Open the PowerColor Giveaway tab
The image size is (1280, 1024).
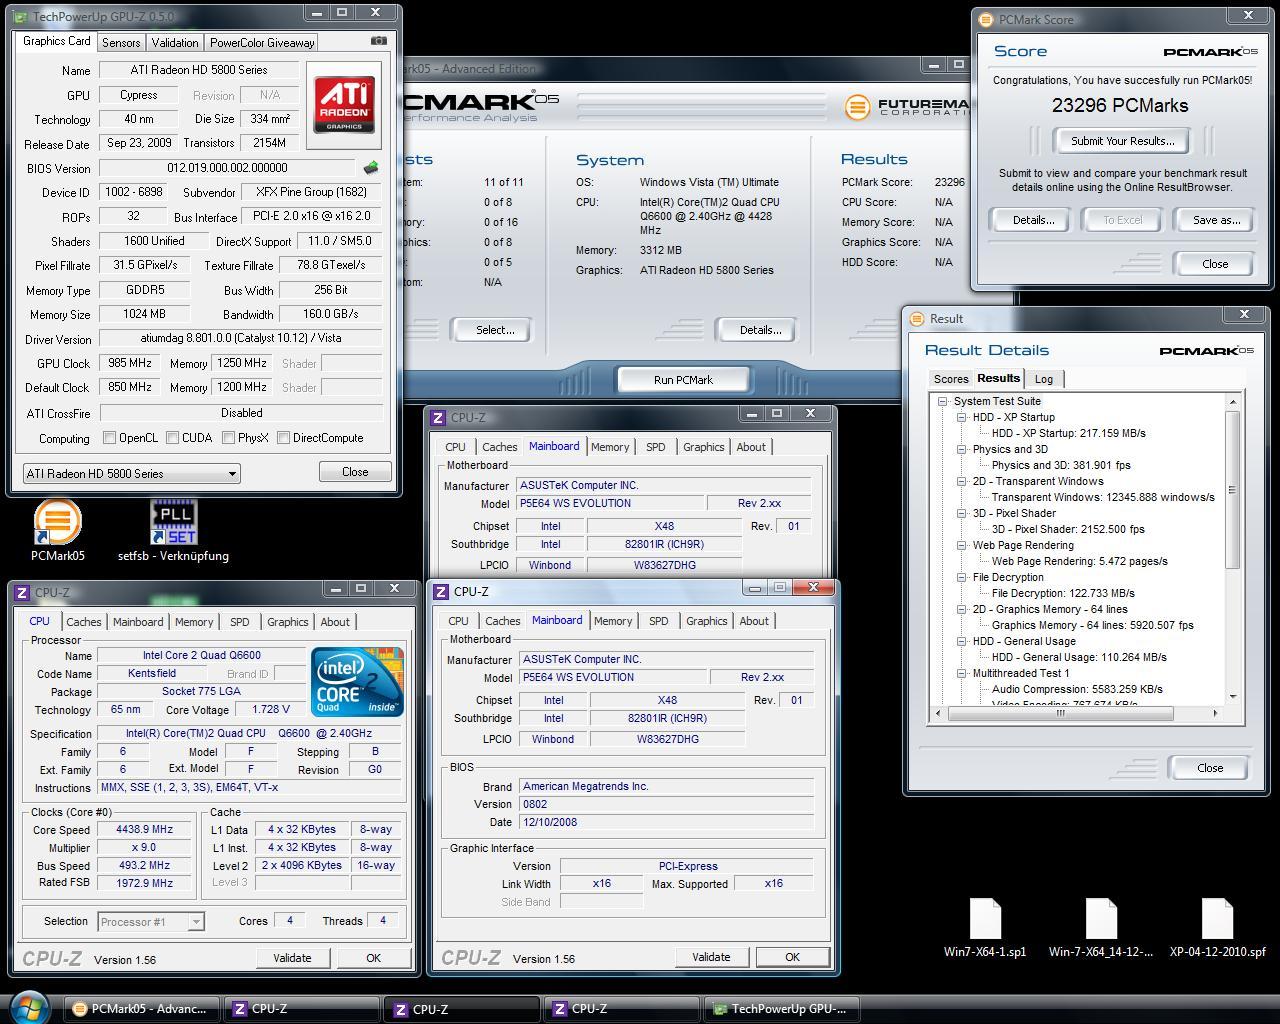point(262,43)
